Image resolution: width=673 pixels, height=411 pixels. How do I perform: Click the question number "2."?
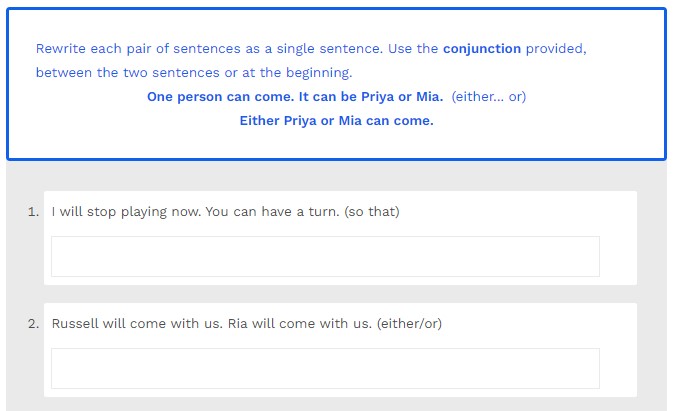[x=34, y=324]
